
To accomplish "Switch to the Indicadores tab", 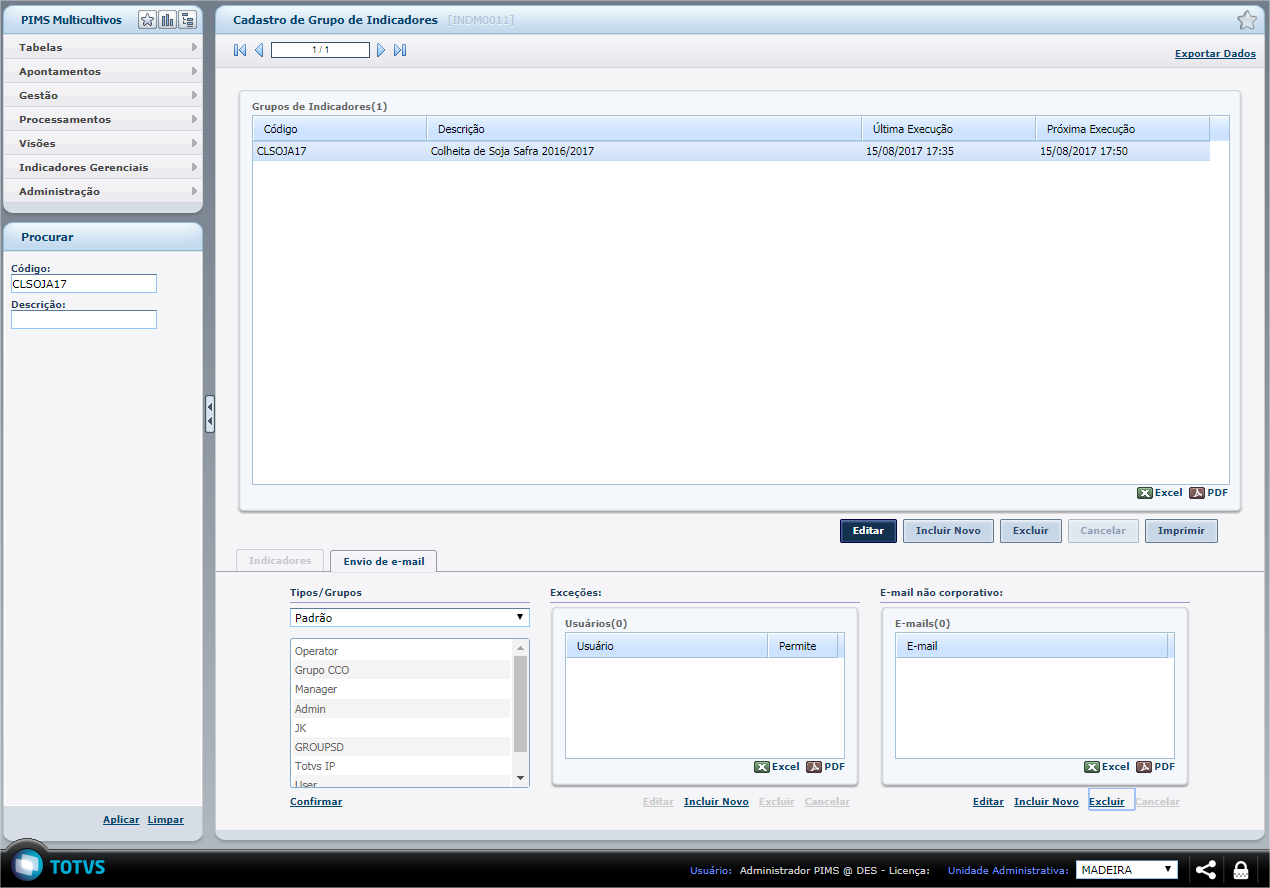I will click(x=280, y=561).
